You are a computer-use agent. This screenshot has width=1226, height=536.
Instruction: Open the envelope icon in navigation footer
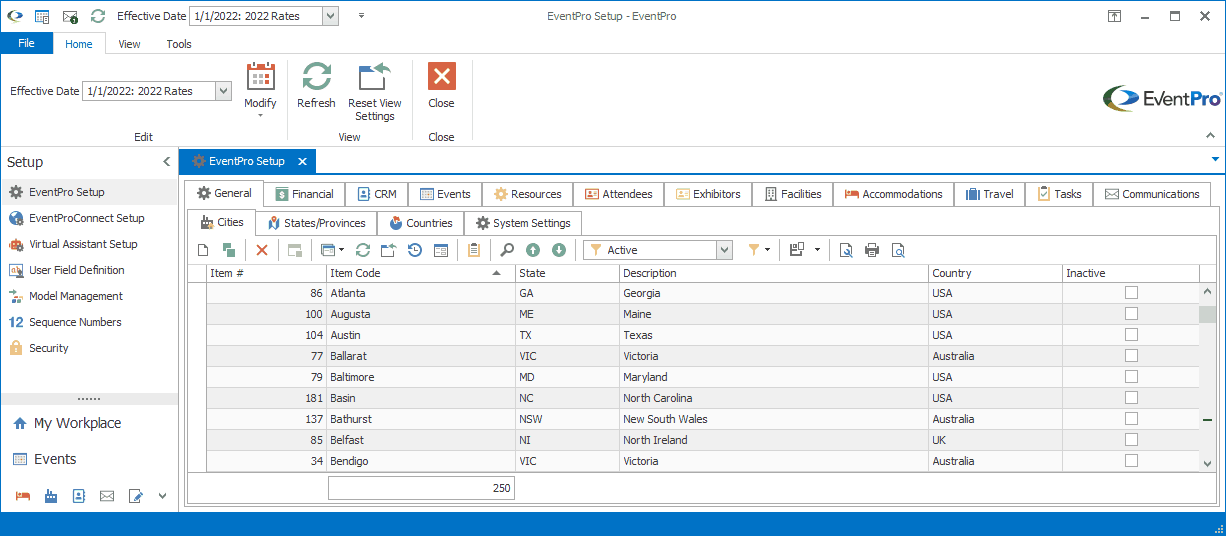(107, 496)
